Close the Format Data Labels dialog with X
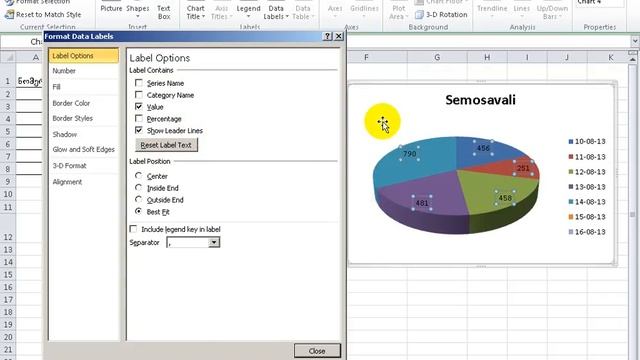The height and width of the screenshot is (360, 640). [x=339, y=36]
